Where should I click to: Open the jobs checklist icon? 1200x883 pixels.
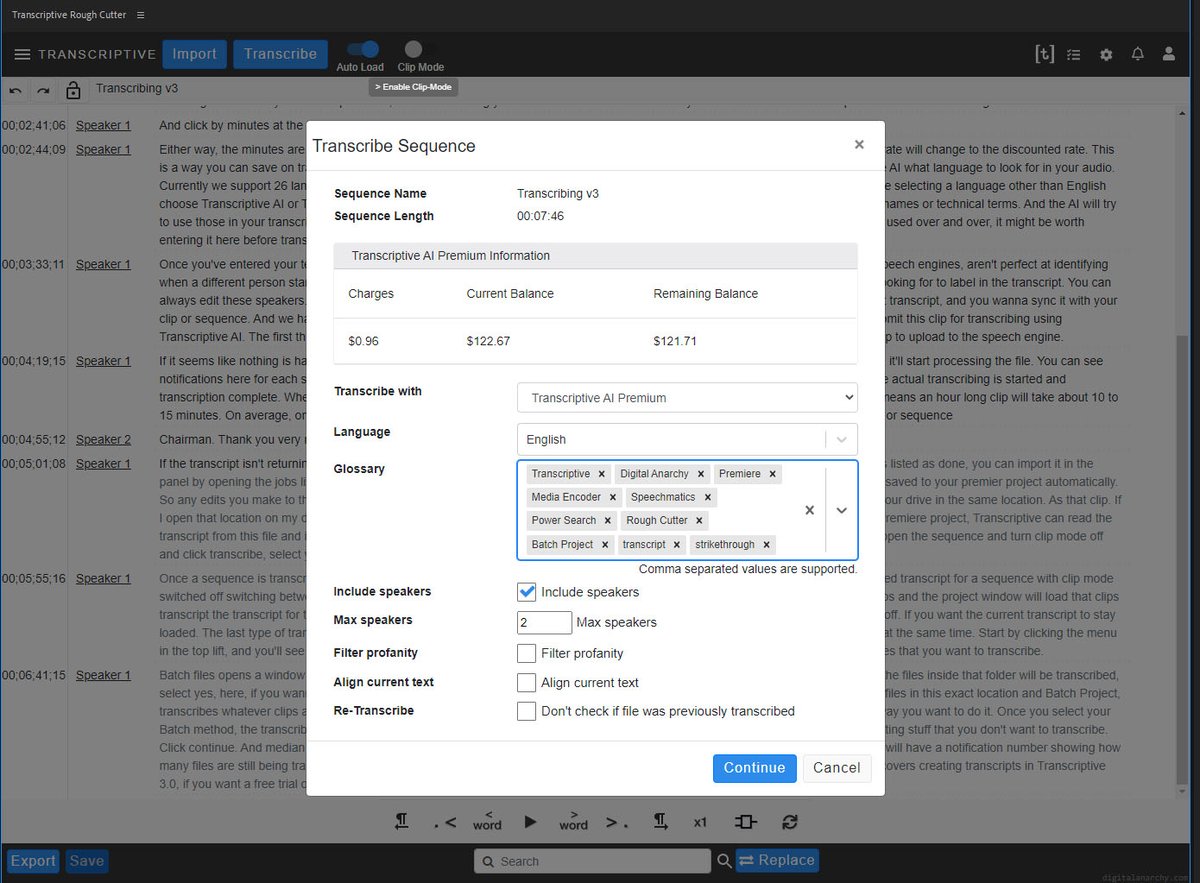(1074, 55)
